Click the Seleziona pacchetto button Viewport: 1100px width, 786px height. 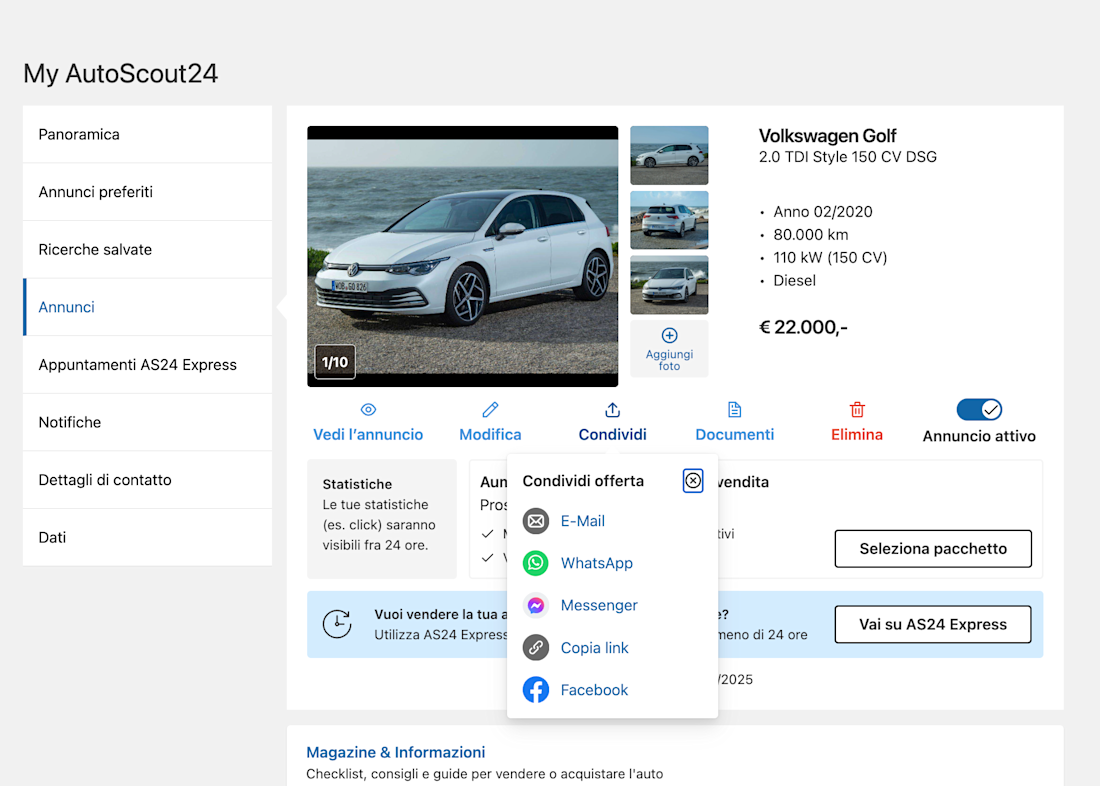[x=932, y=549]
